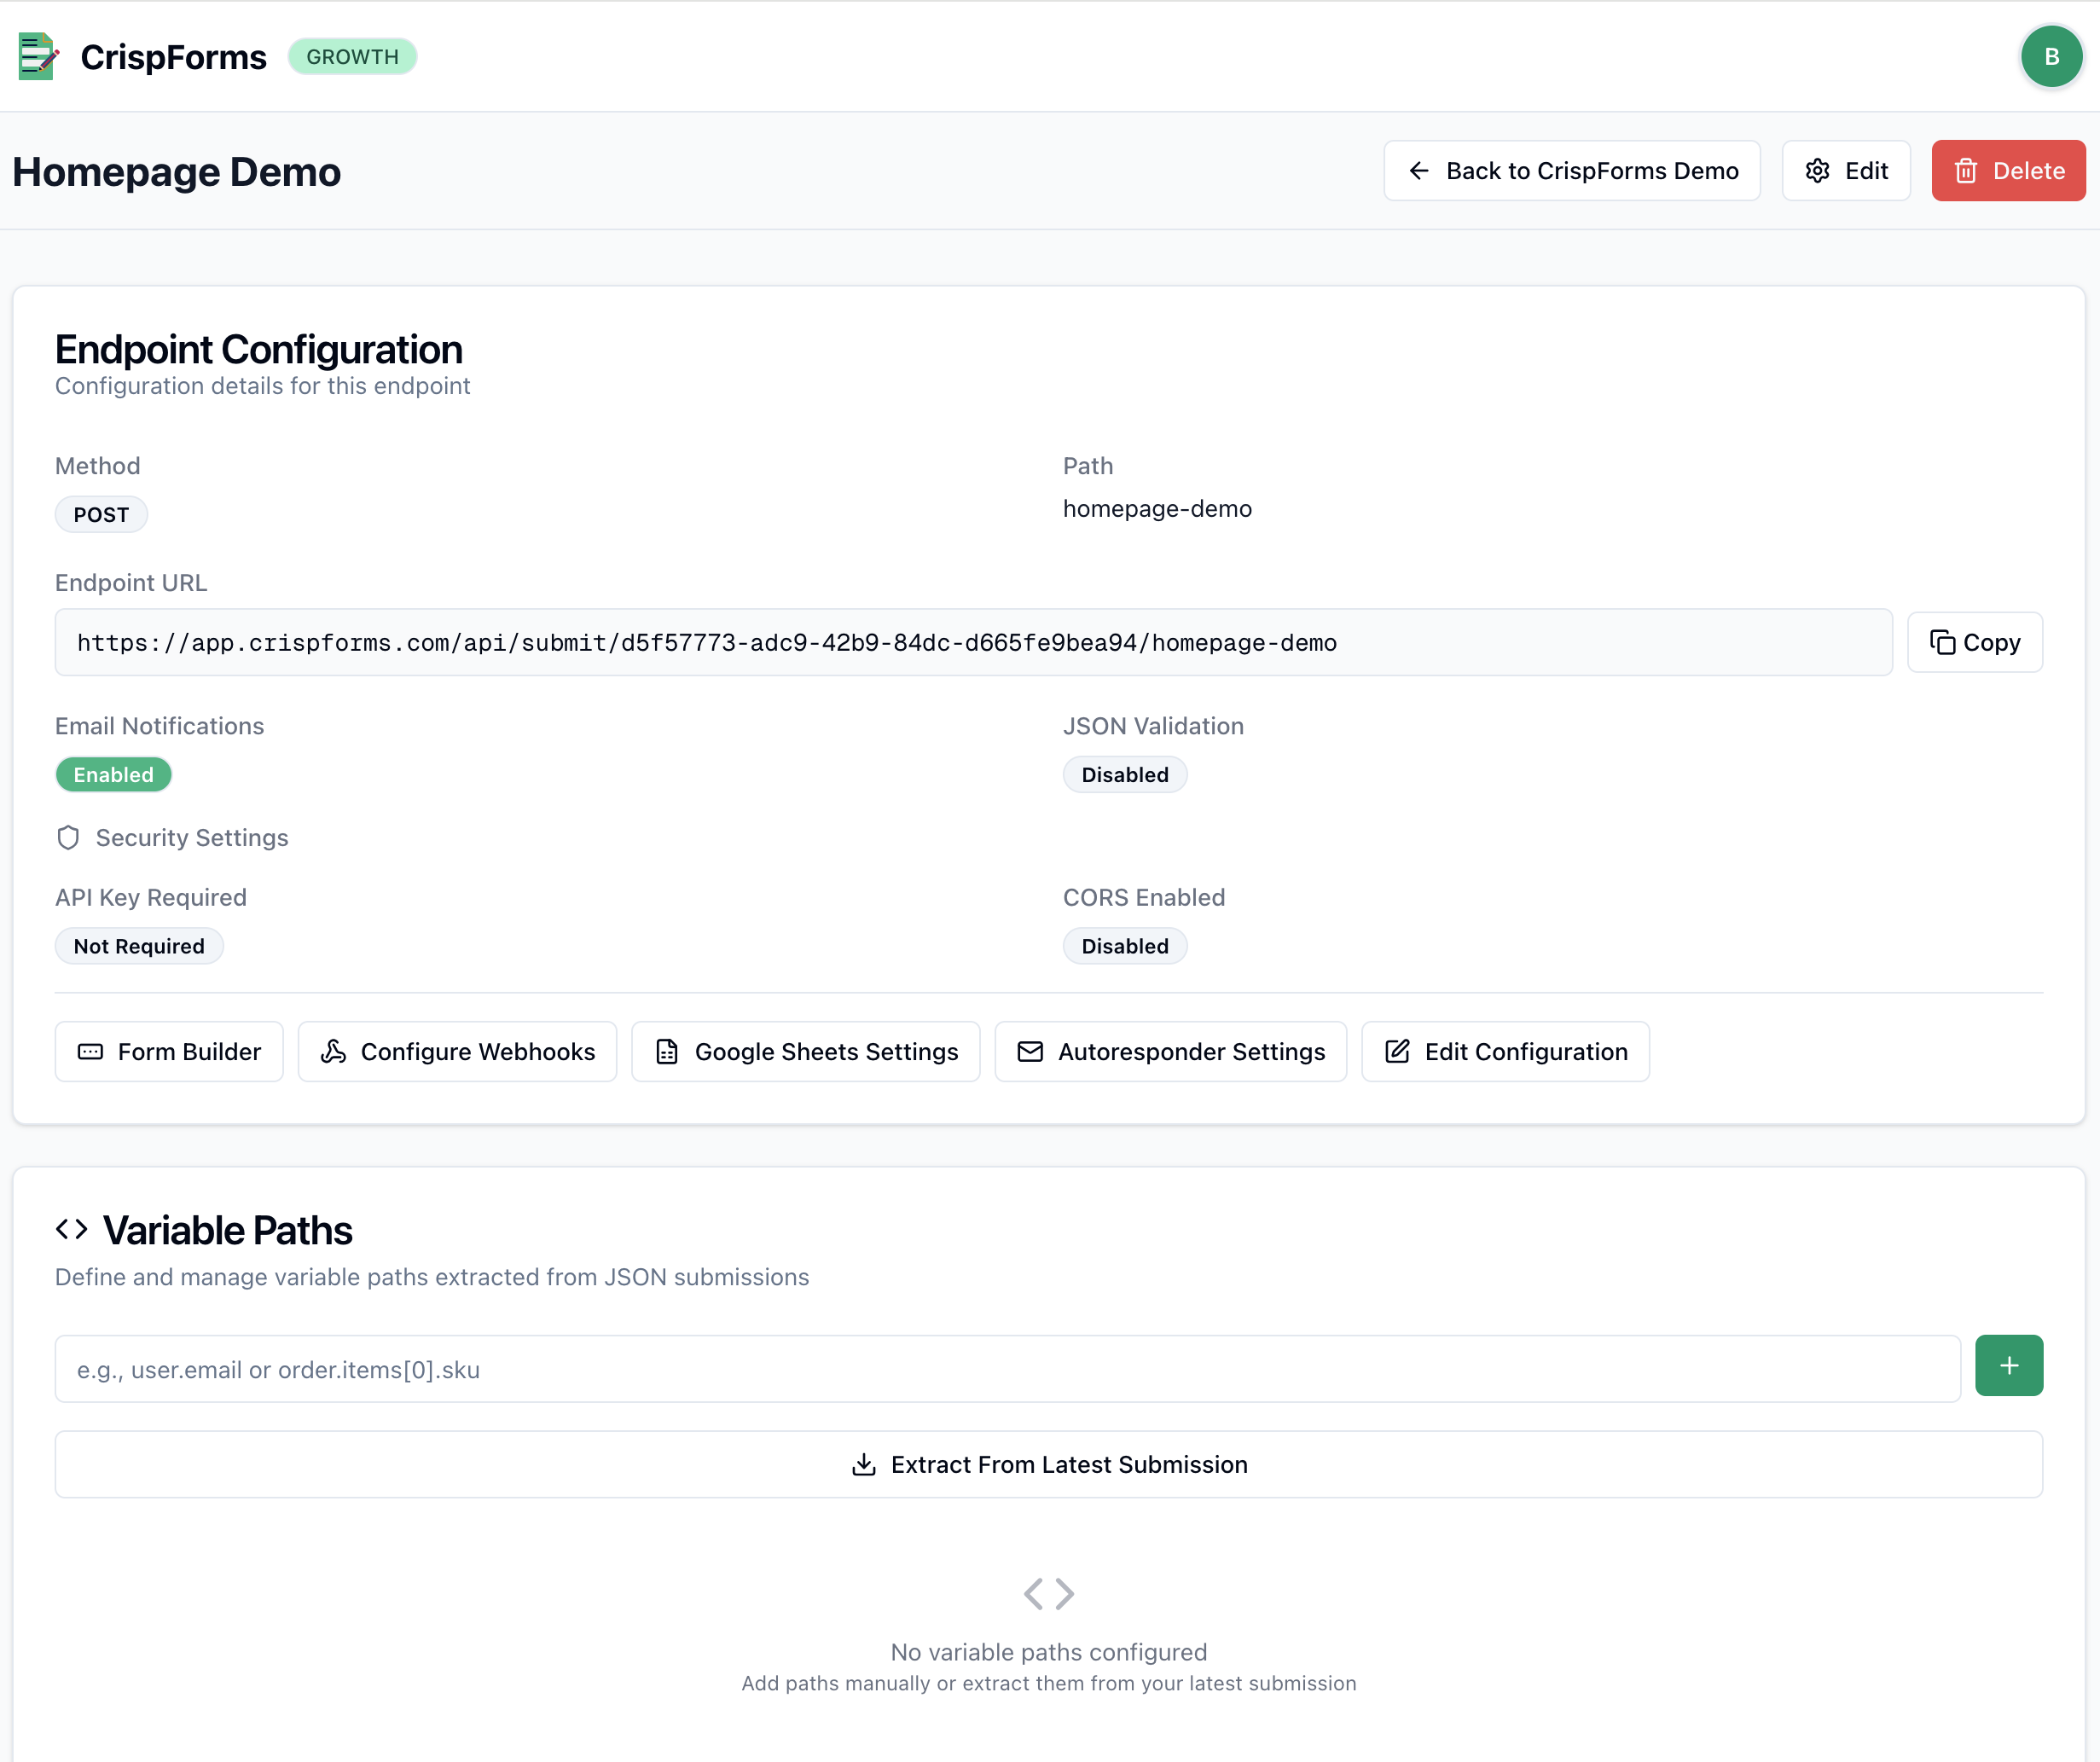The height and width of the screenshot is (1762, 2100).
Task: Click the gear icon on Edit button
Action: (x=1817, y=171)
